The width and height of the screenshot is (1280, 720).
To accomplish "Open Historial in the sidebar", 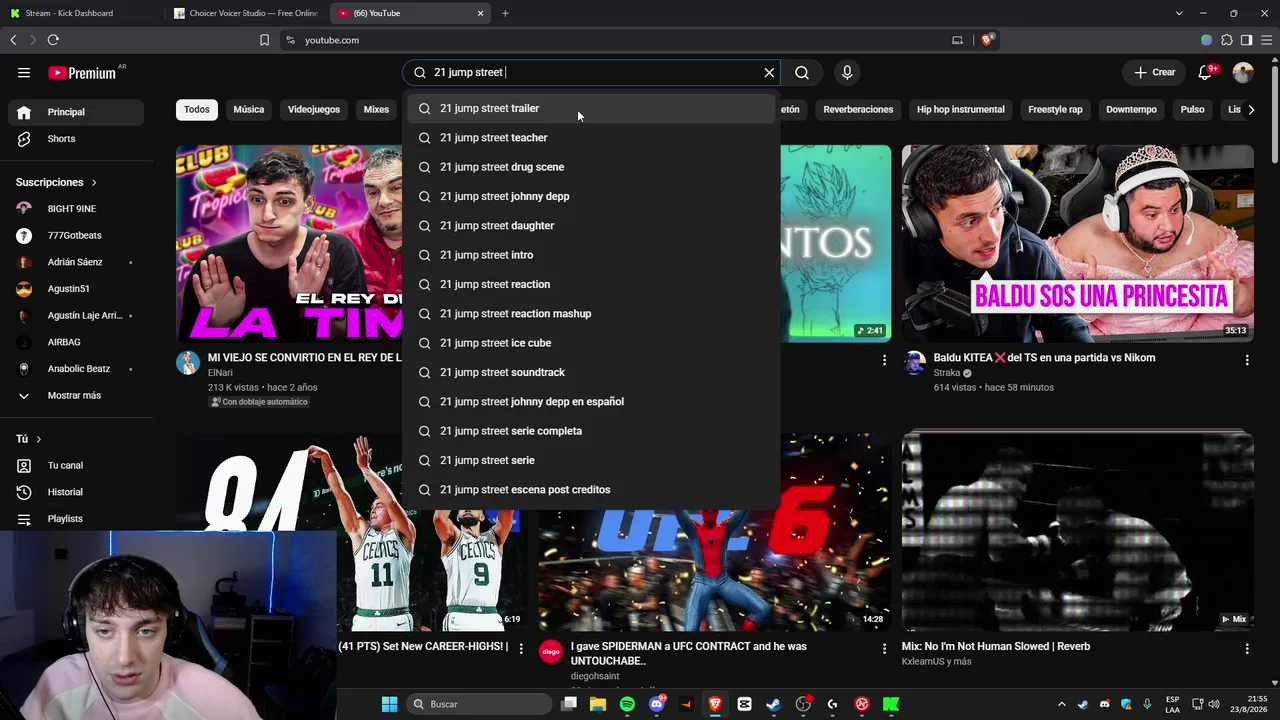I will [77, 492].
